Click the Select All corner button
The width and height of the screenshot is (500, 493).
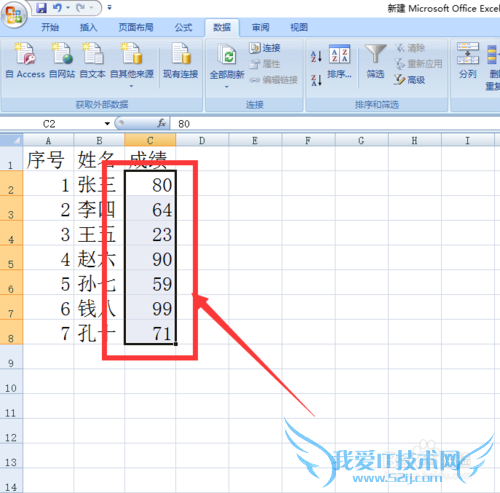[11, 140]
